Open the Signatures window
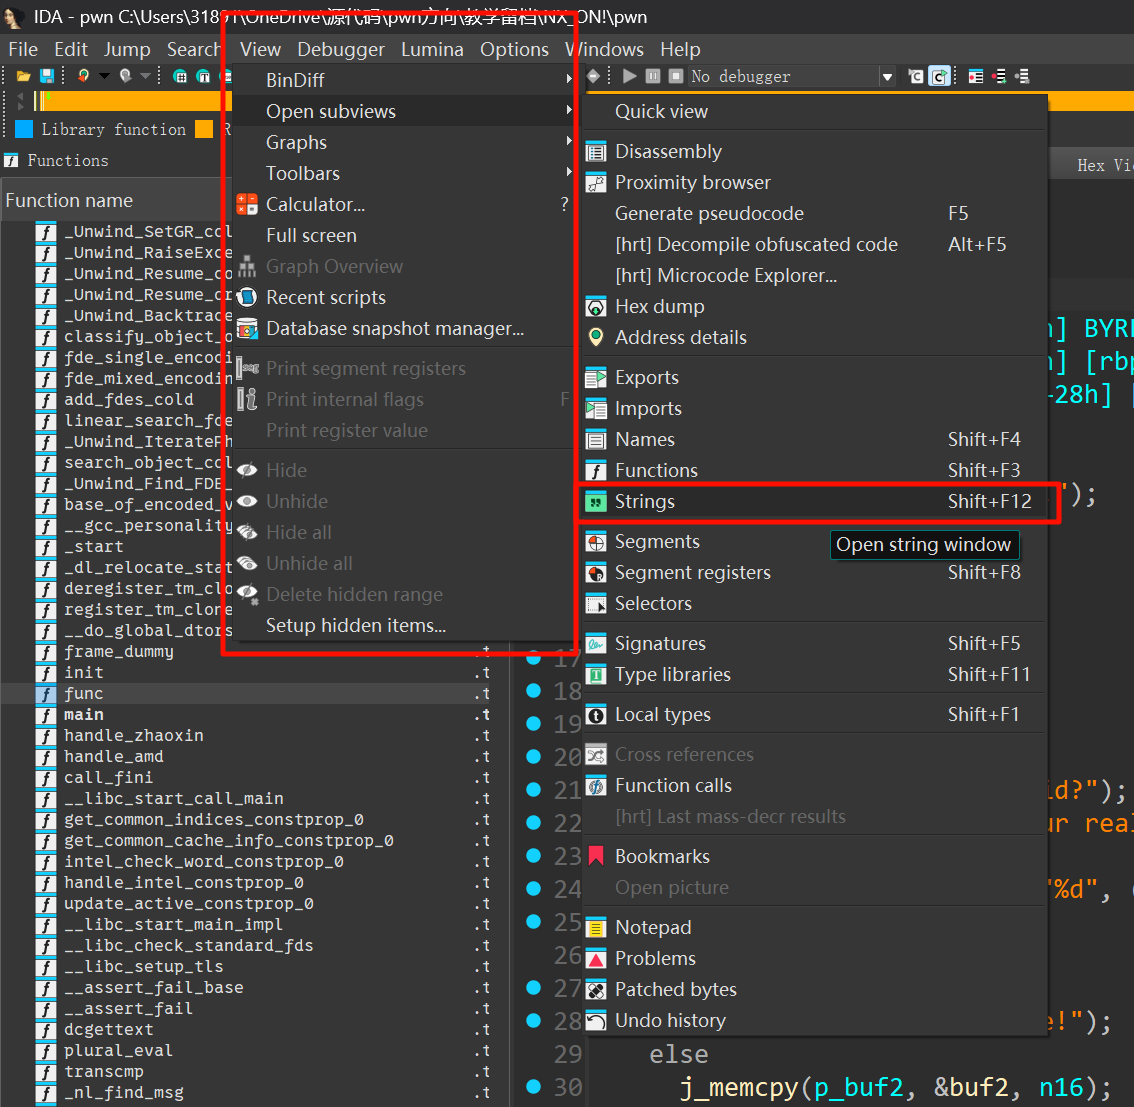Screen dimensions: 1134x1107 [815, 644]
